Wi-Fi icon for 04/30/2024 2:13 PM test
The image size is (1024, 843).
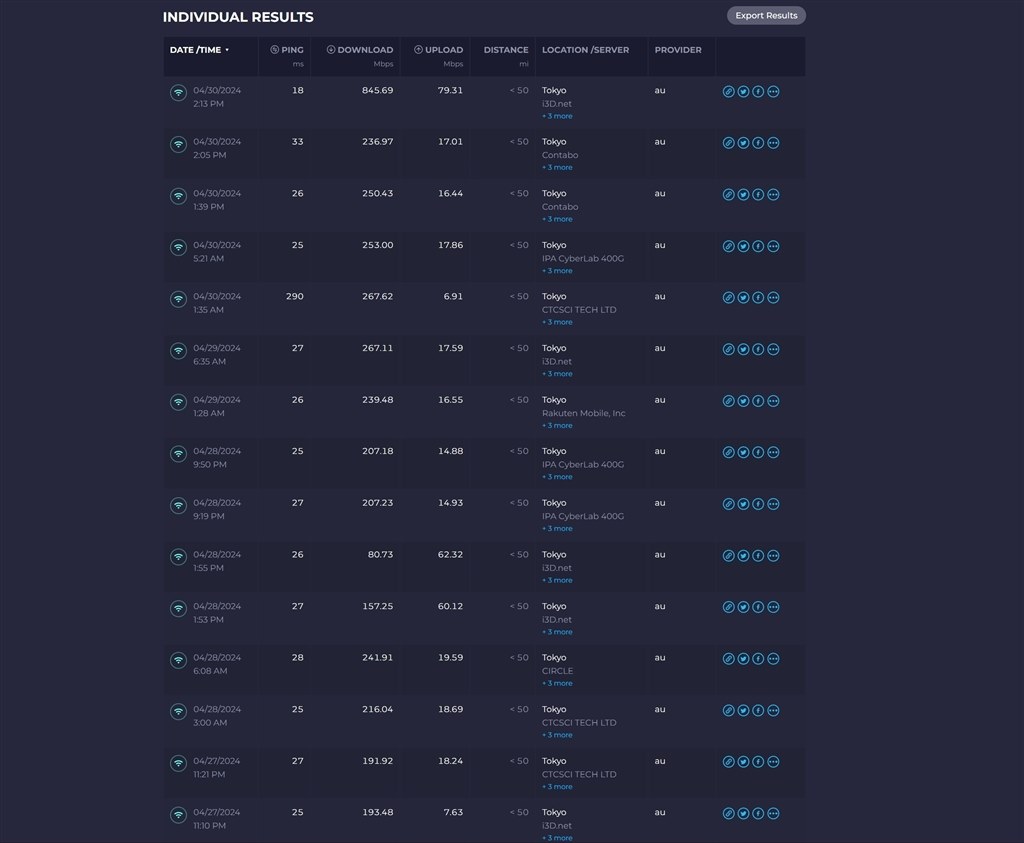click(178, 93)
